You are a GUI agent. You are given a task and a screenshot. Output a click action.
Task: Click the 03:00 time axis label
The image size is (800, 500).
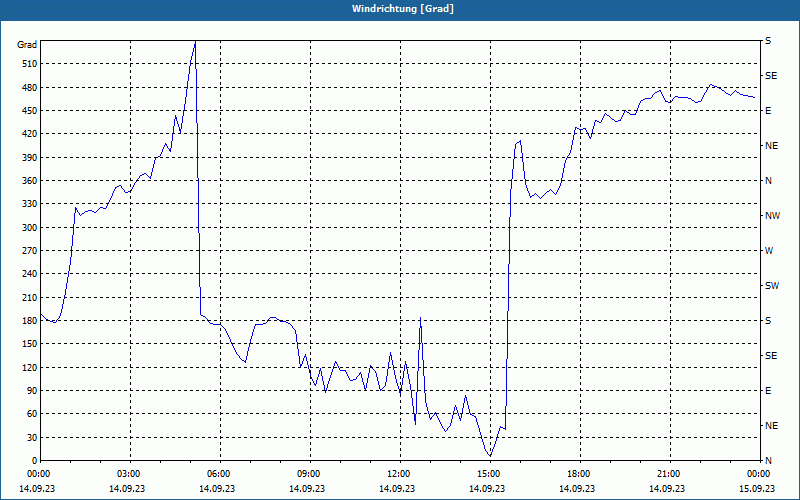pos(131,474)
